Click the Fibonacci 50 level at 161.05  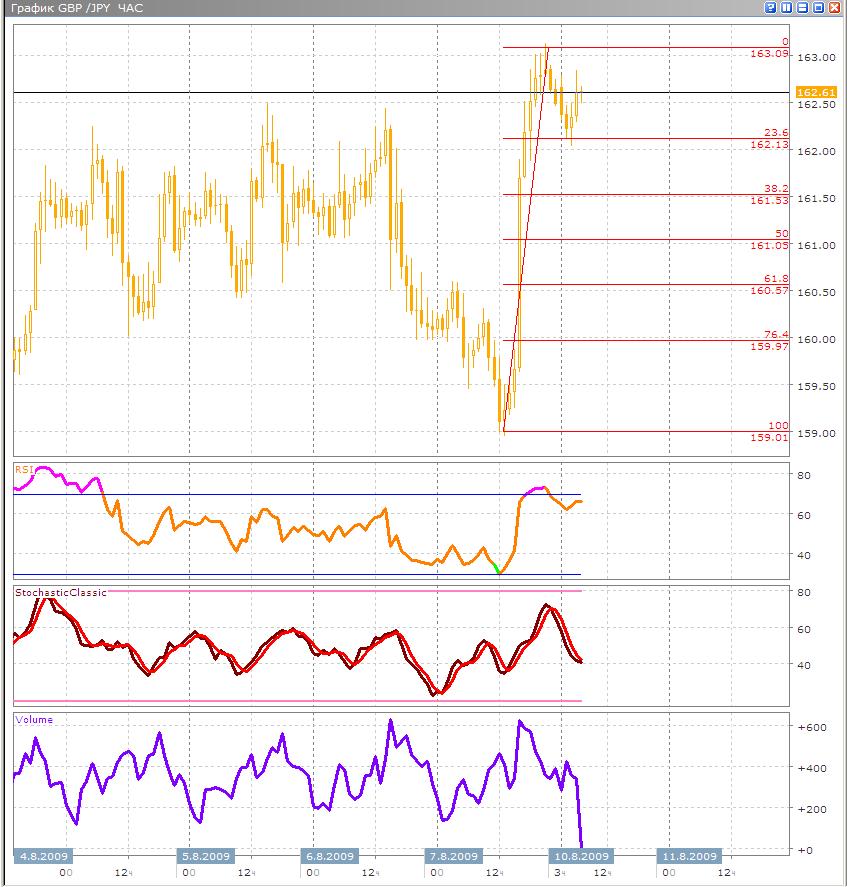[x=770, y=239]
